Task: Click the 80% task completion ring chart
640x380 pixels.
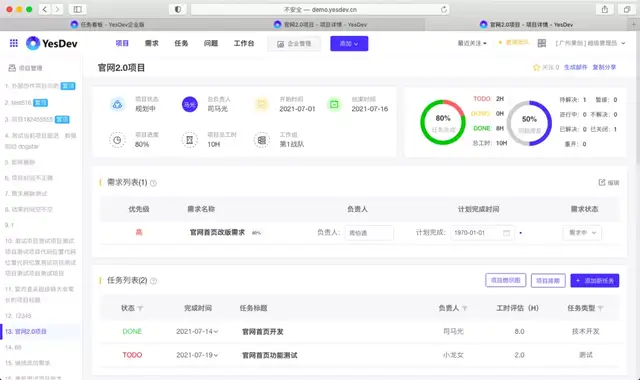Action: [443, 122]
